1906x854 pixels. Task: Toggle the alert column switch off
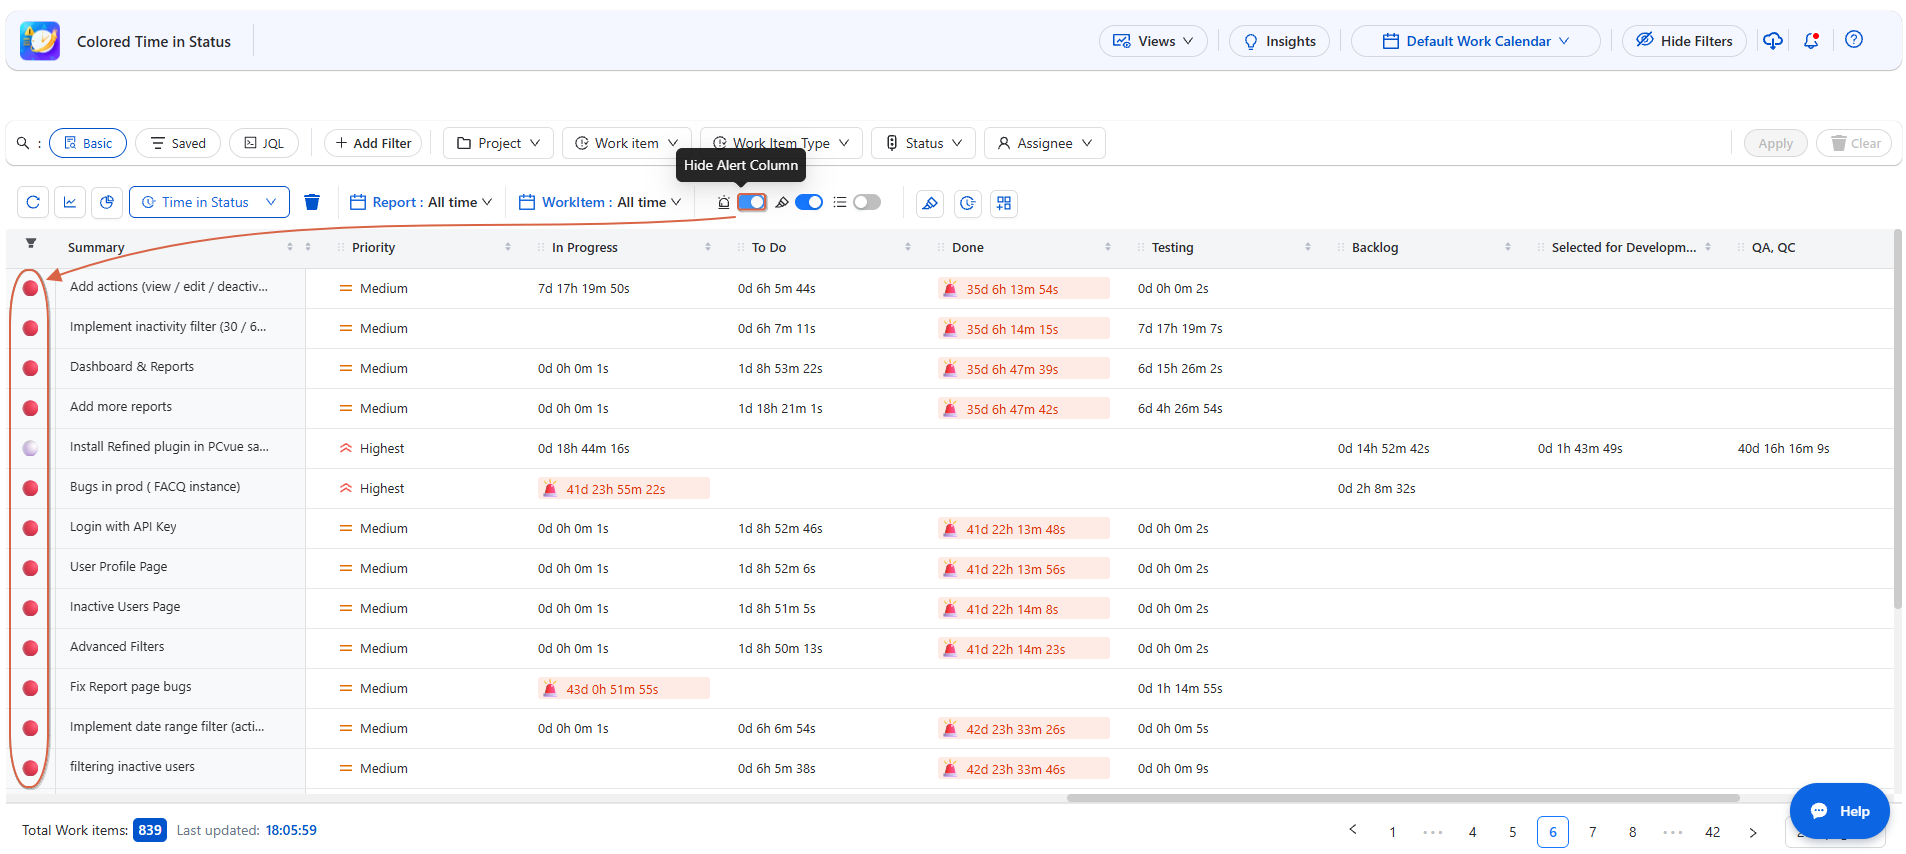752,202
